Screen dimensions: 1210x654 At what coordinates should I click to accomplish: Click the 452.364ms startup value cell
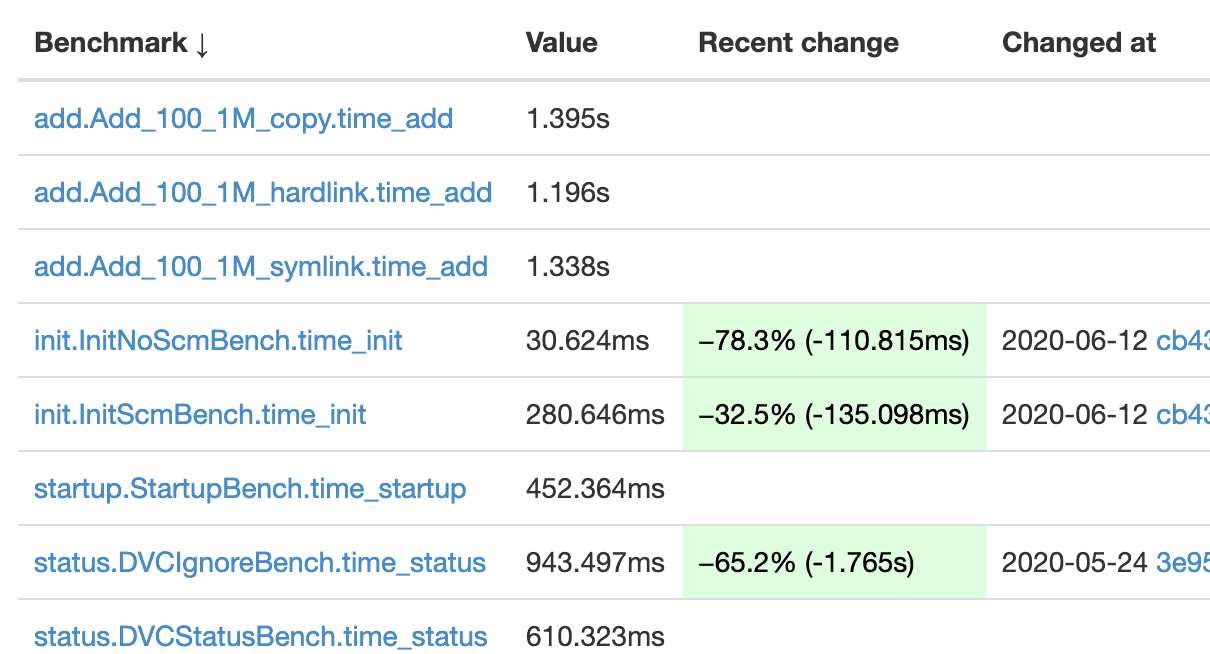coord(595,489)
